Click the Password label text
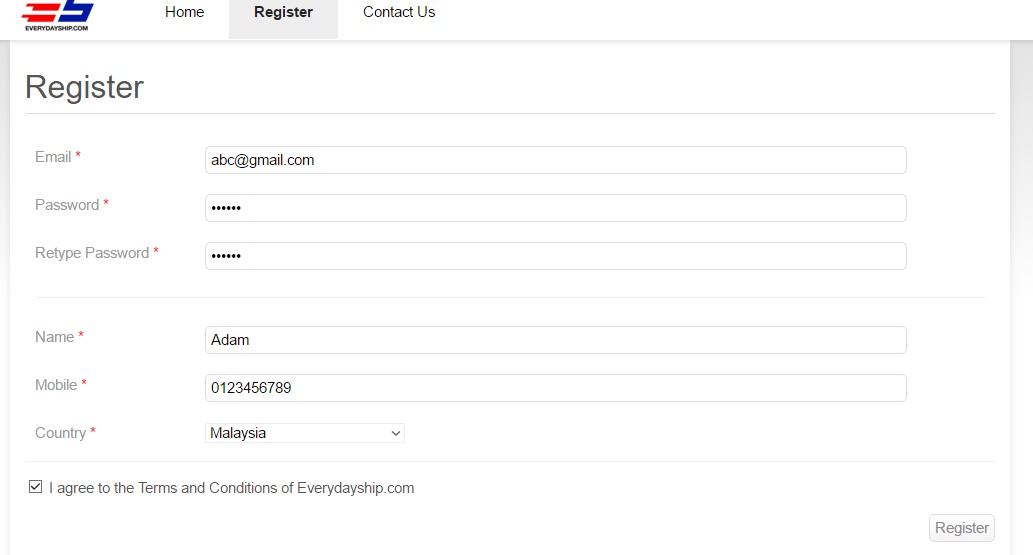The image size is (1033, 555). tap(67, 205)
